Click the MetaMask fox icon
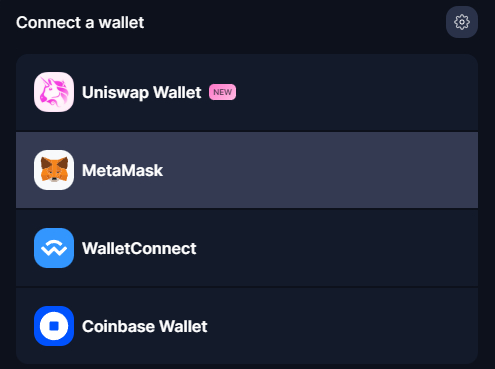The image size is (495, 369). pyautogui.click(x=54, y=170)
